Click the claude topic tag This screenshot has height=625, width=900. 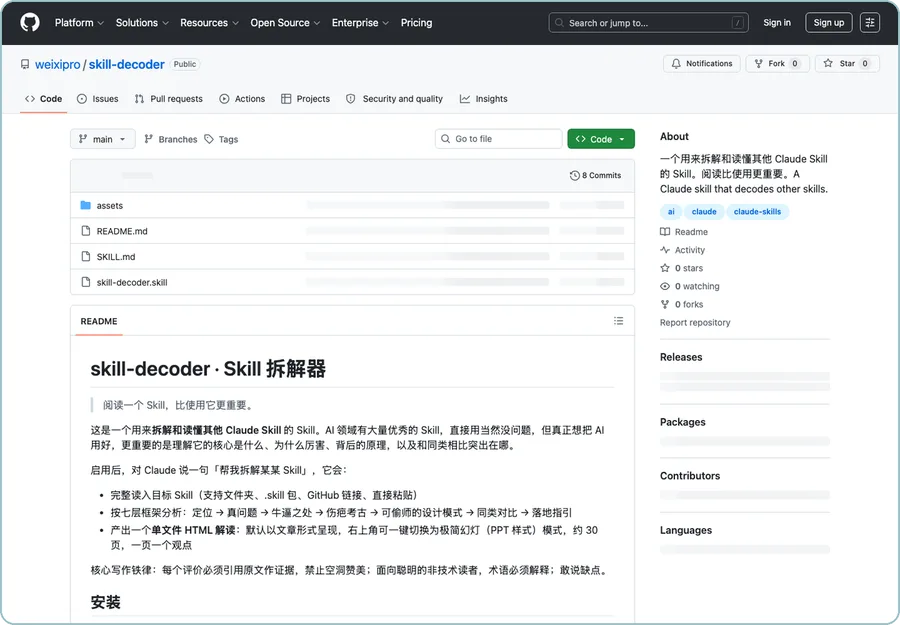pyautogui.click(x=704, y=212)
